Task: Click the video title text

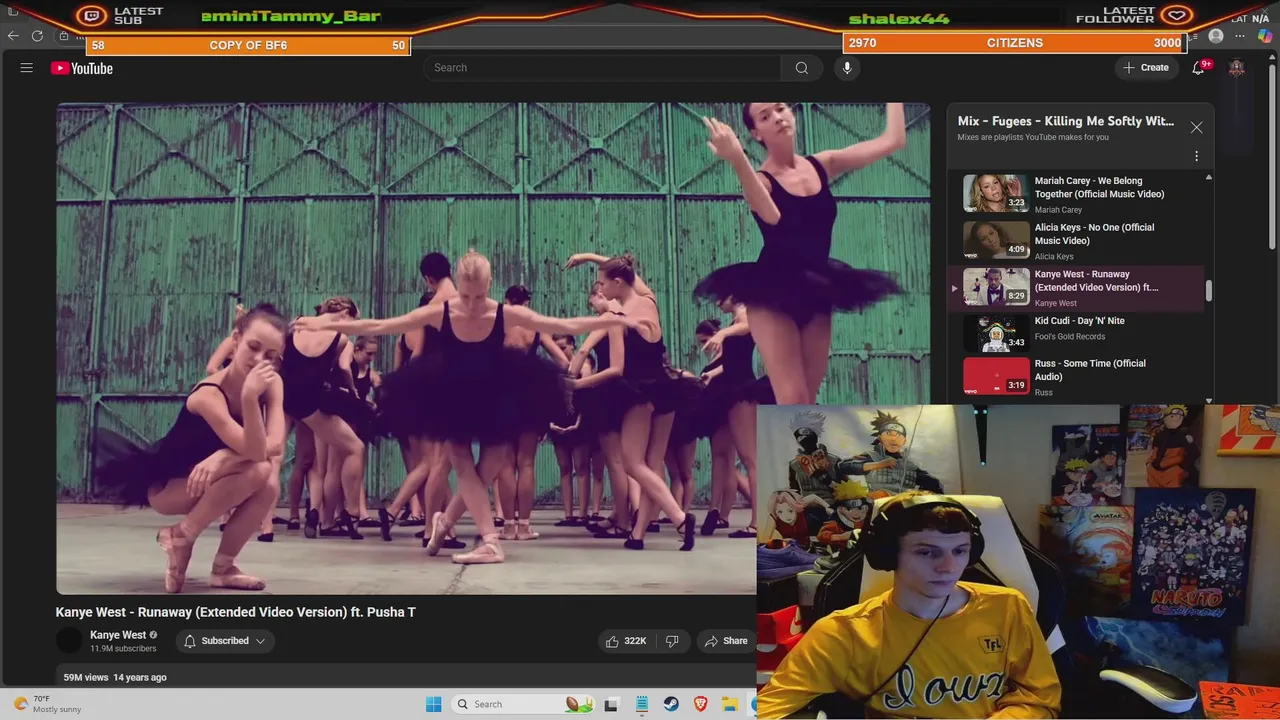Action: pos(236,612)
